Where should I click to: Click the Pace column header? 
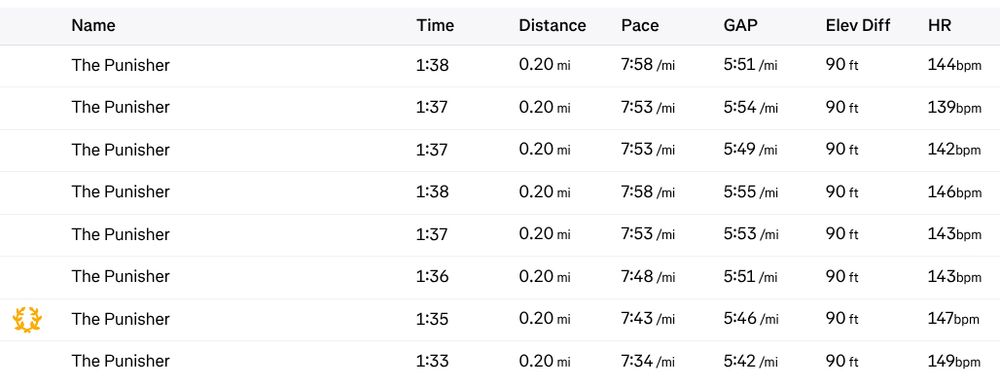pos(640,26)
